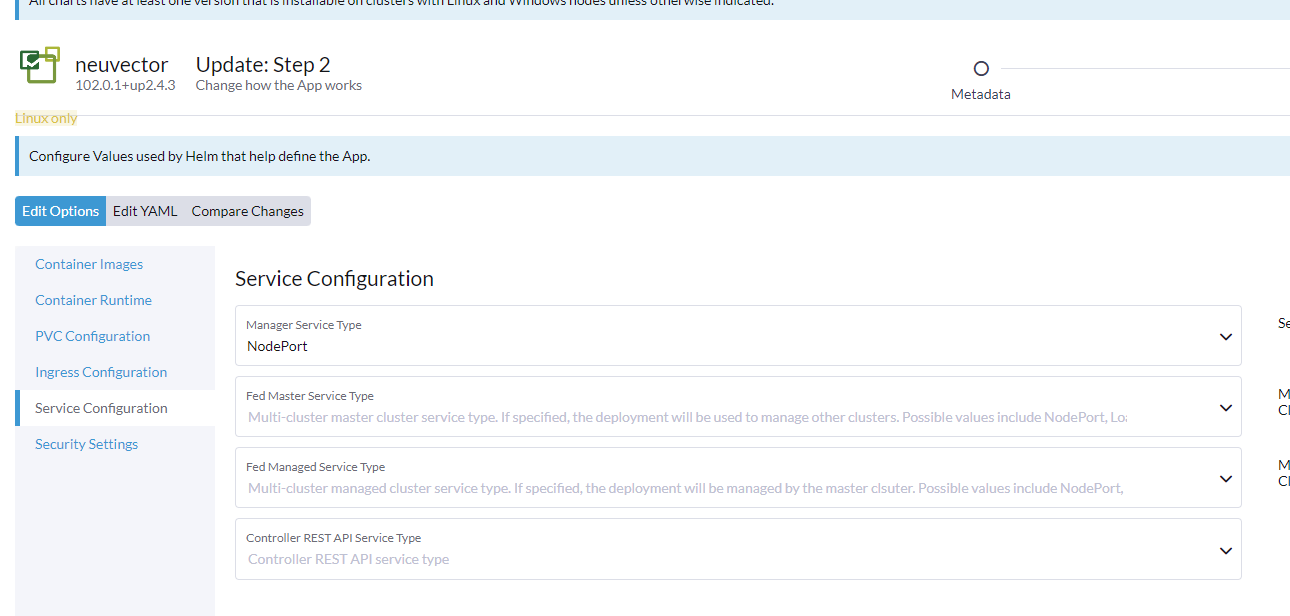Click the Manager Service Type NodePort value
The height and width of the screenshot is (616, 1290).
click(276, 345)
